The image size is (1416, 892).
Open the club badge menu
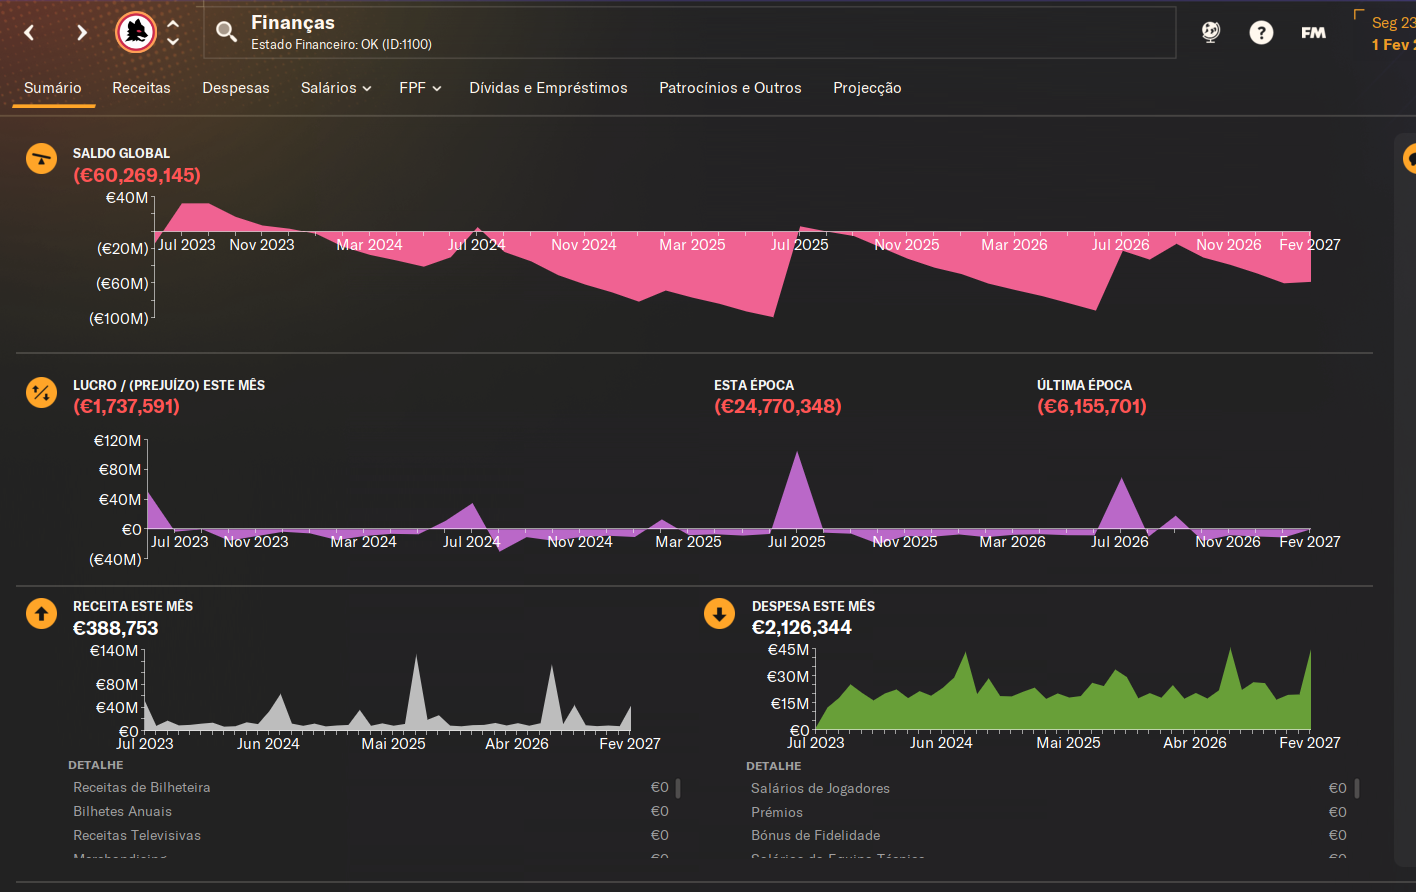pos(136,32)
